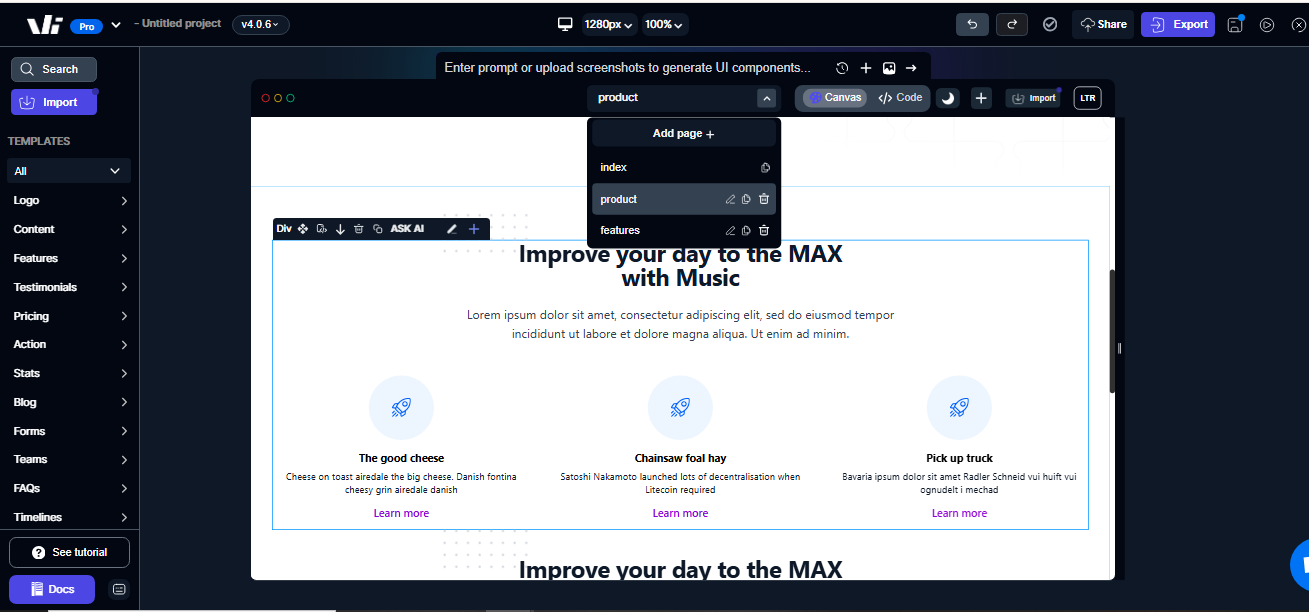
Task: Expand the Teams templates category
Action: (x=69, y=459)
